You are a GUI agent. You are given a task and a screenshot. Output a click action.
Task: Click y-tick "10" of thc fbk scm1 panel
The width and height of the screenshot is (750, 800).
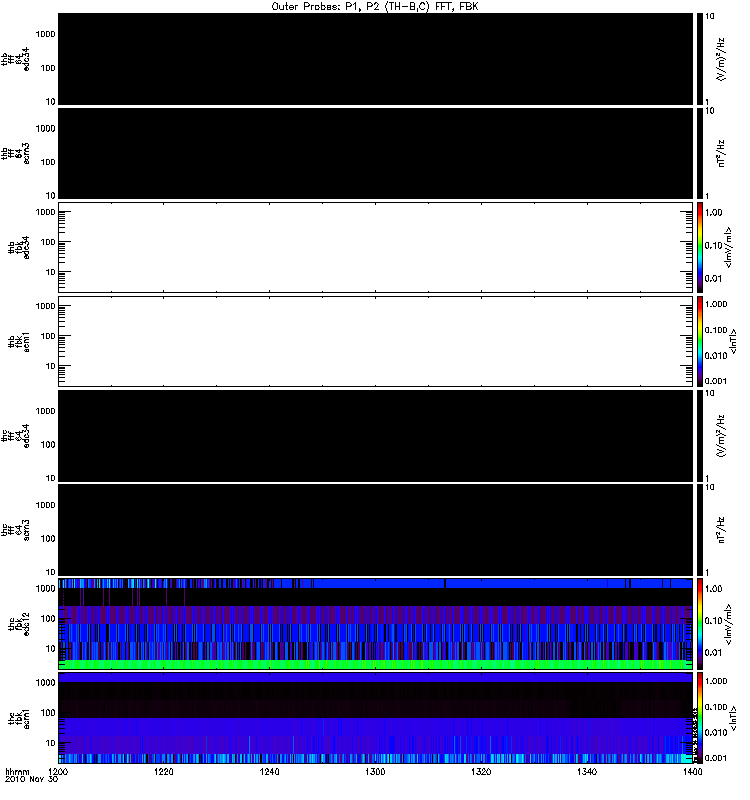click(51, 743)
